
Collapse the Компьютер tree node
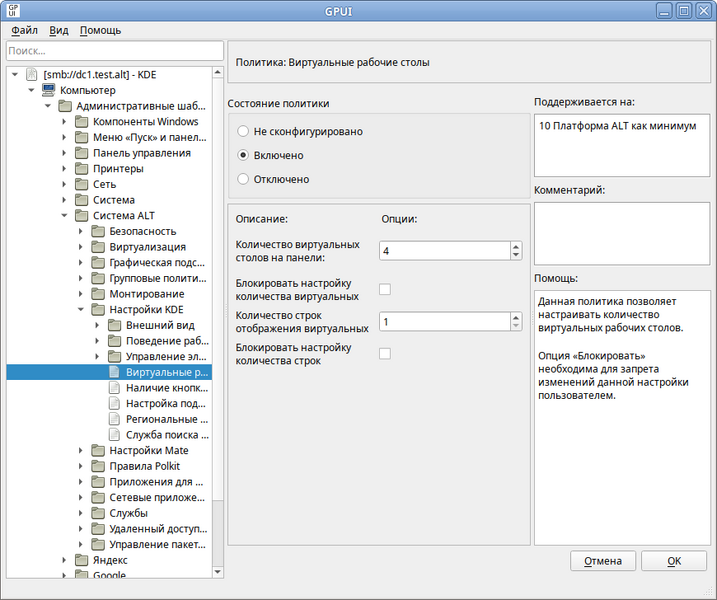tap(32, 90)
